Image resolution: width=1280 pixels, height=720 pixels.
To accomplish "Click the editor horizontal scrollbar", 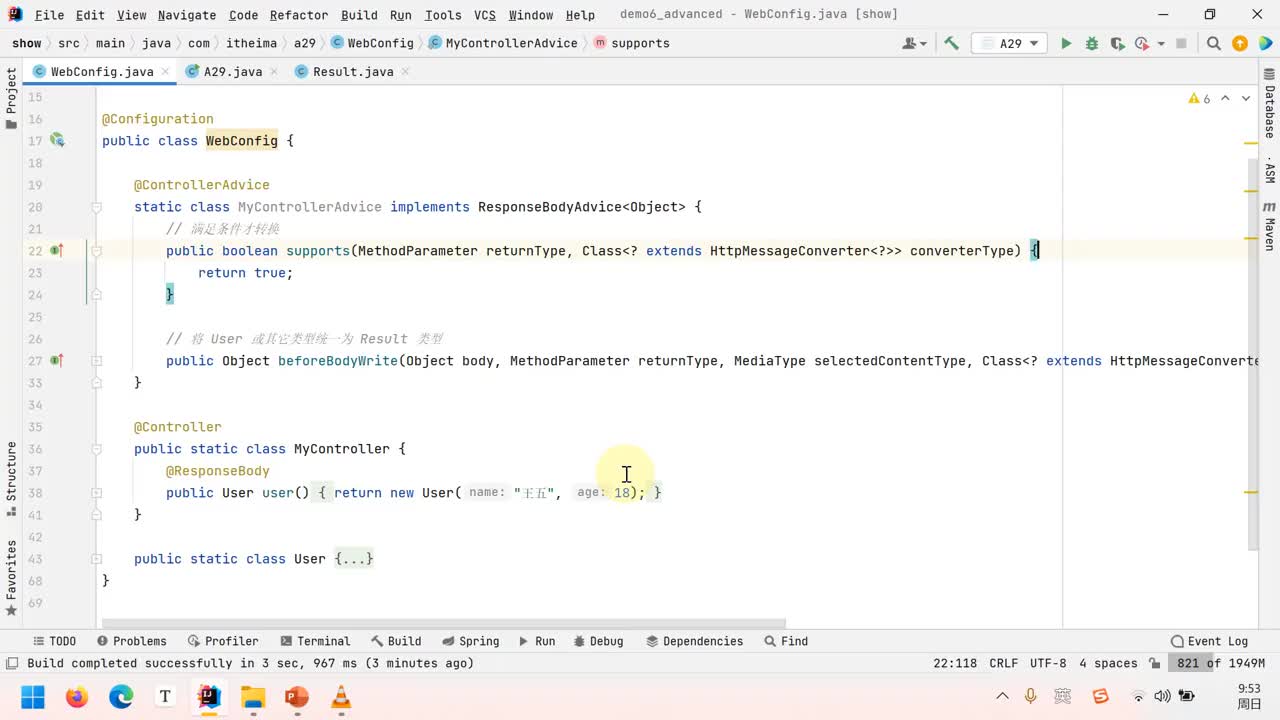I will (x=444, y=623).
